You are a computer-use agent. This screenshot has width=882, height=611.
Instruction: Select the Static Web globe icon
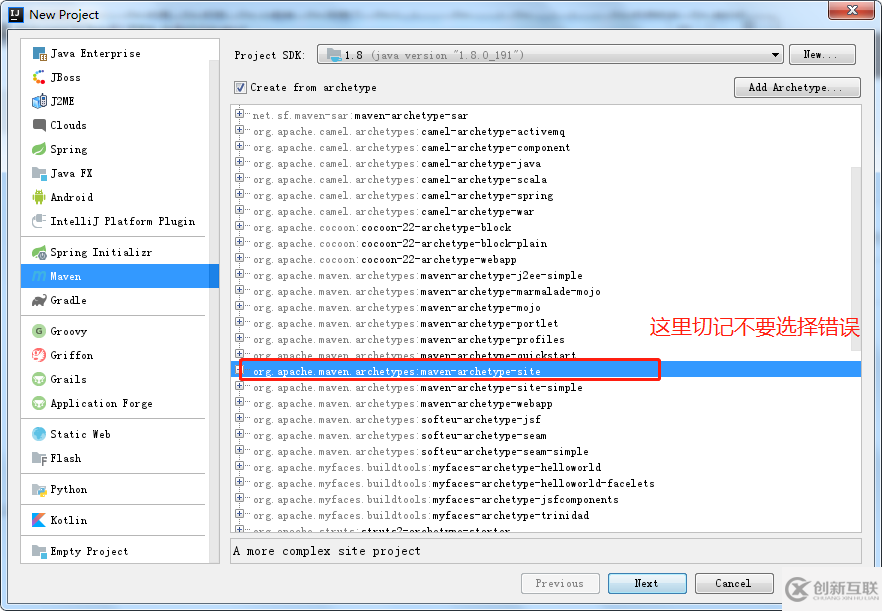tap(39, 434)
